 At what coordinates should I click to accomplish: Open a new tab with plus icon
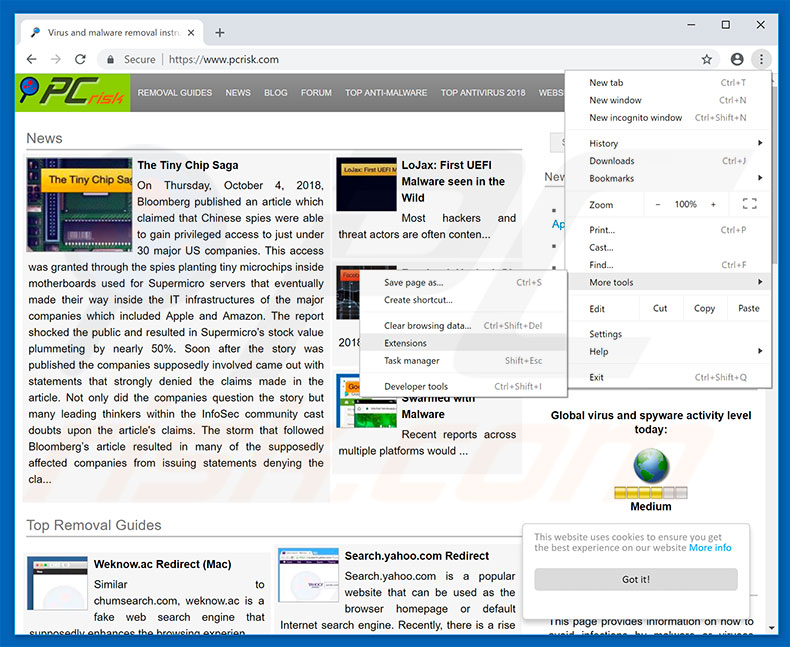[220, 33]
